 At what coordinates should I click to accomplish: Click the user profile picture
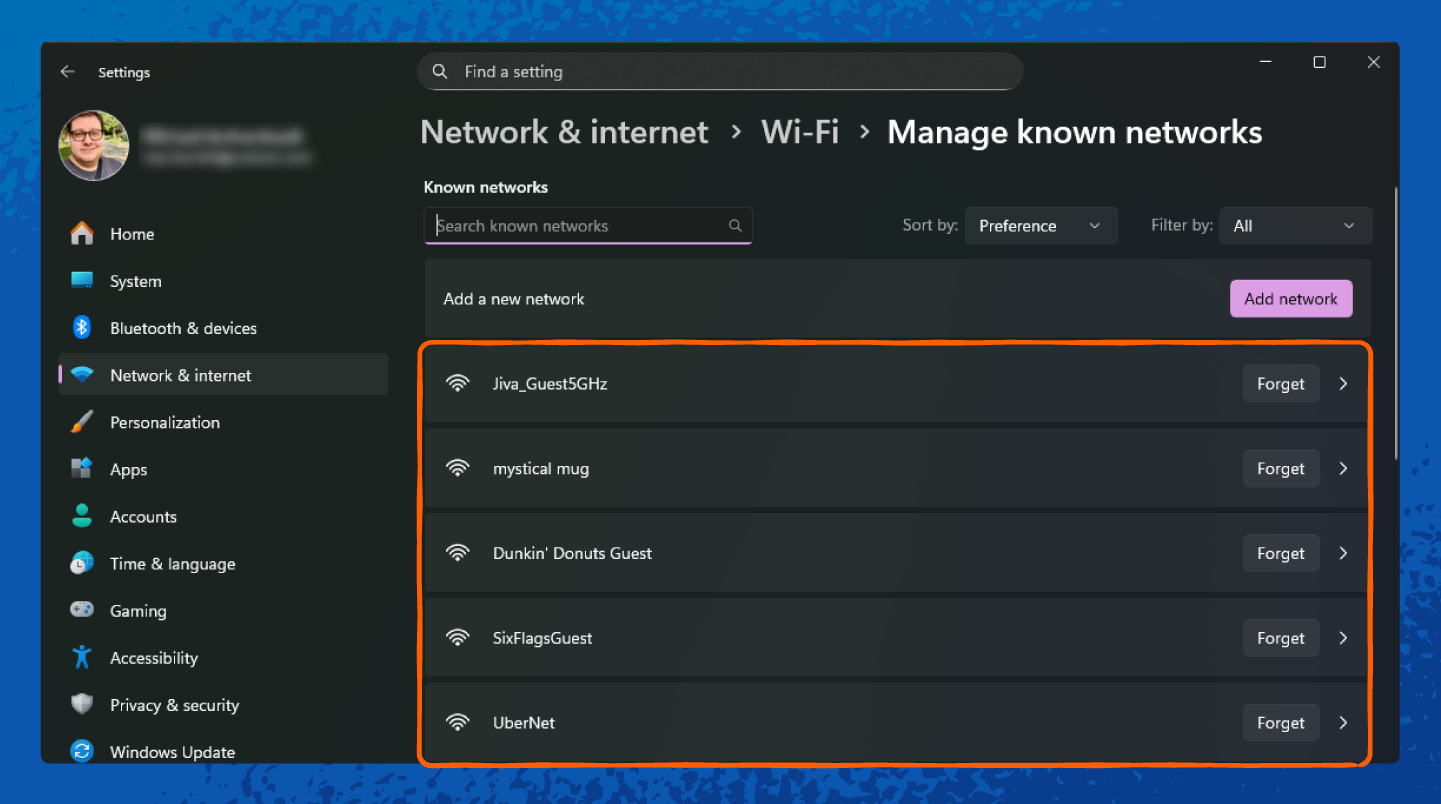(x=94, y=146)
